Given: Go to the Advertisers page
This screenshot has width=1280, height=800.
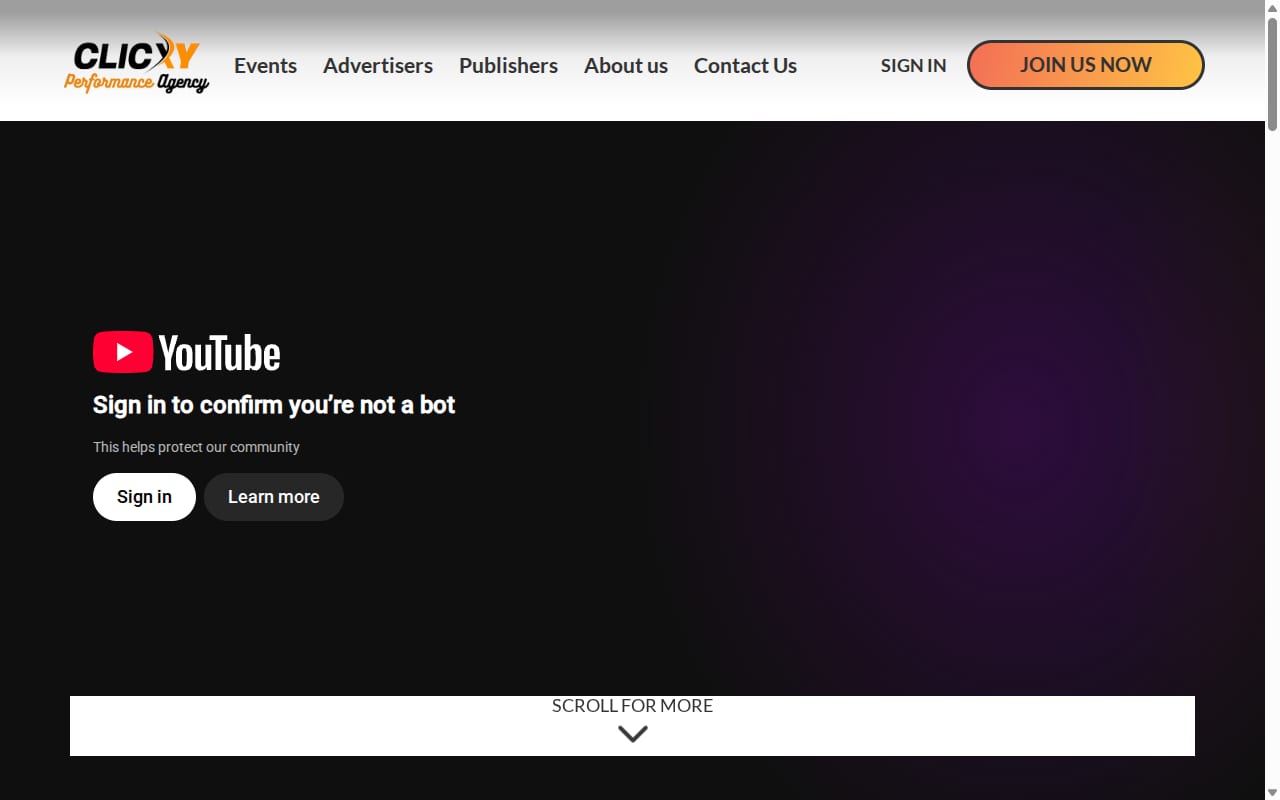Looking at the screenshot, I should pyautogui.click(x=378, y=66).
